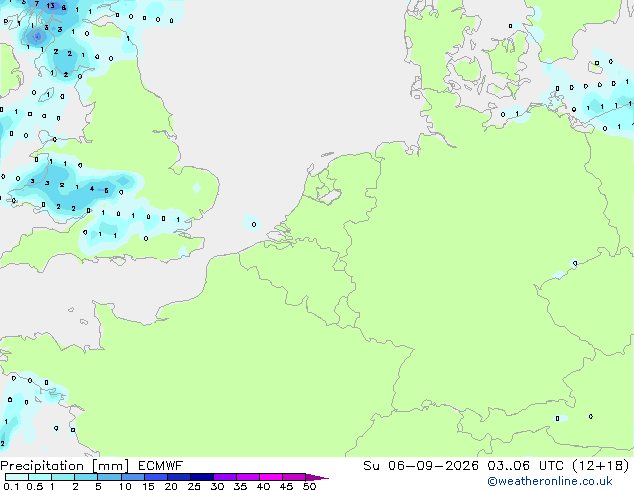
Task: Select the 40–45 mm magenta legend swatch
Action: pos(271,477)
